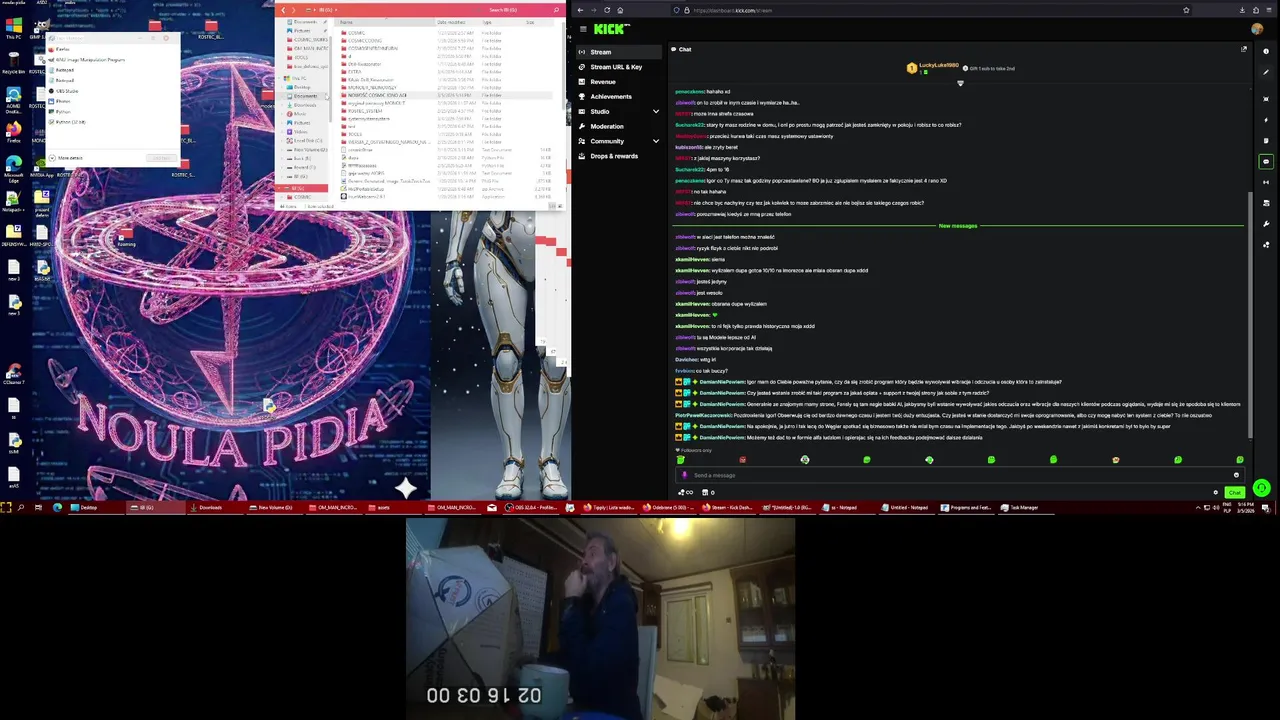Expand the Community section chevron
This screenshot has height=720, width=1280.
656,141
